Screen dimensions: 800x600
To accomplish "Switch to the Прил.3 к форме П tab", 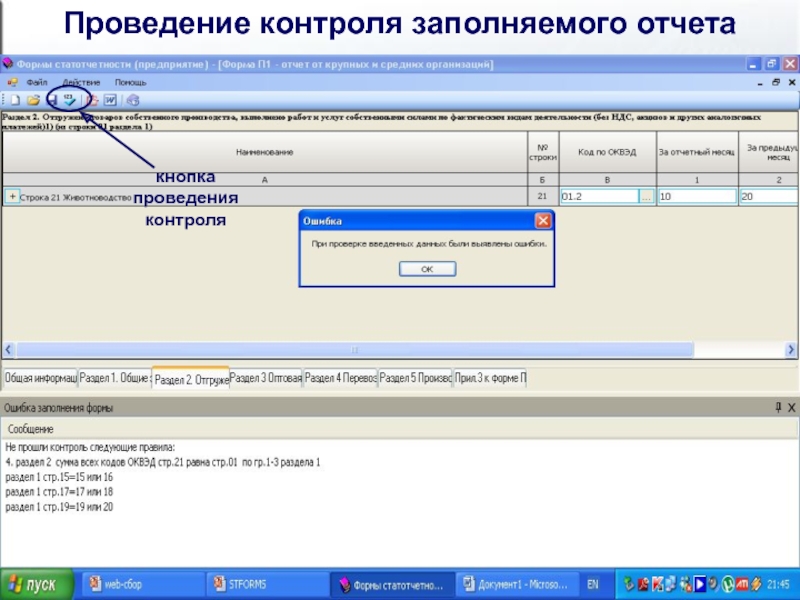I will (490, 378).
